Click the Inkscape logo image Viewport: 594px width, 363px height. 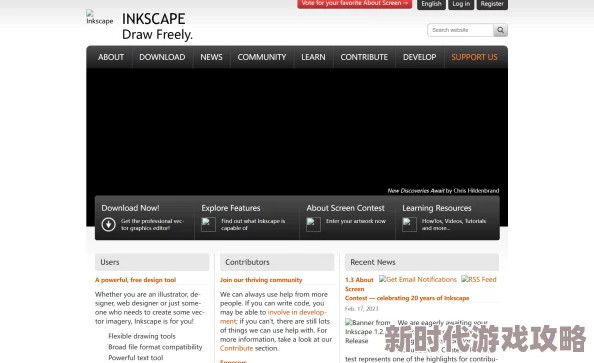tap(99, 17)
